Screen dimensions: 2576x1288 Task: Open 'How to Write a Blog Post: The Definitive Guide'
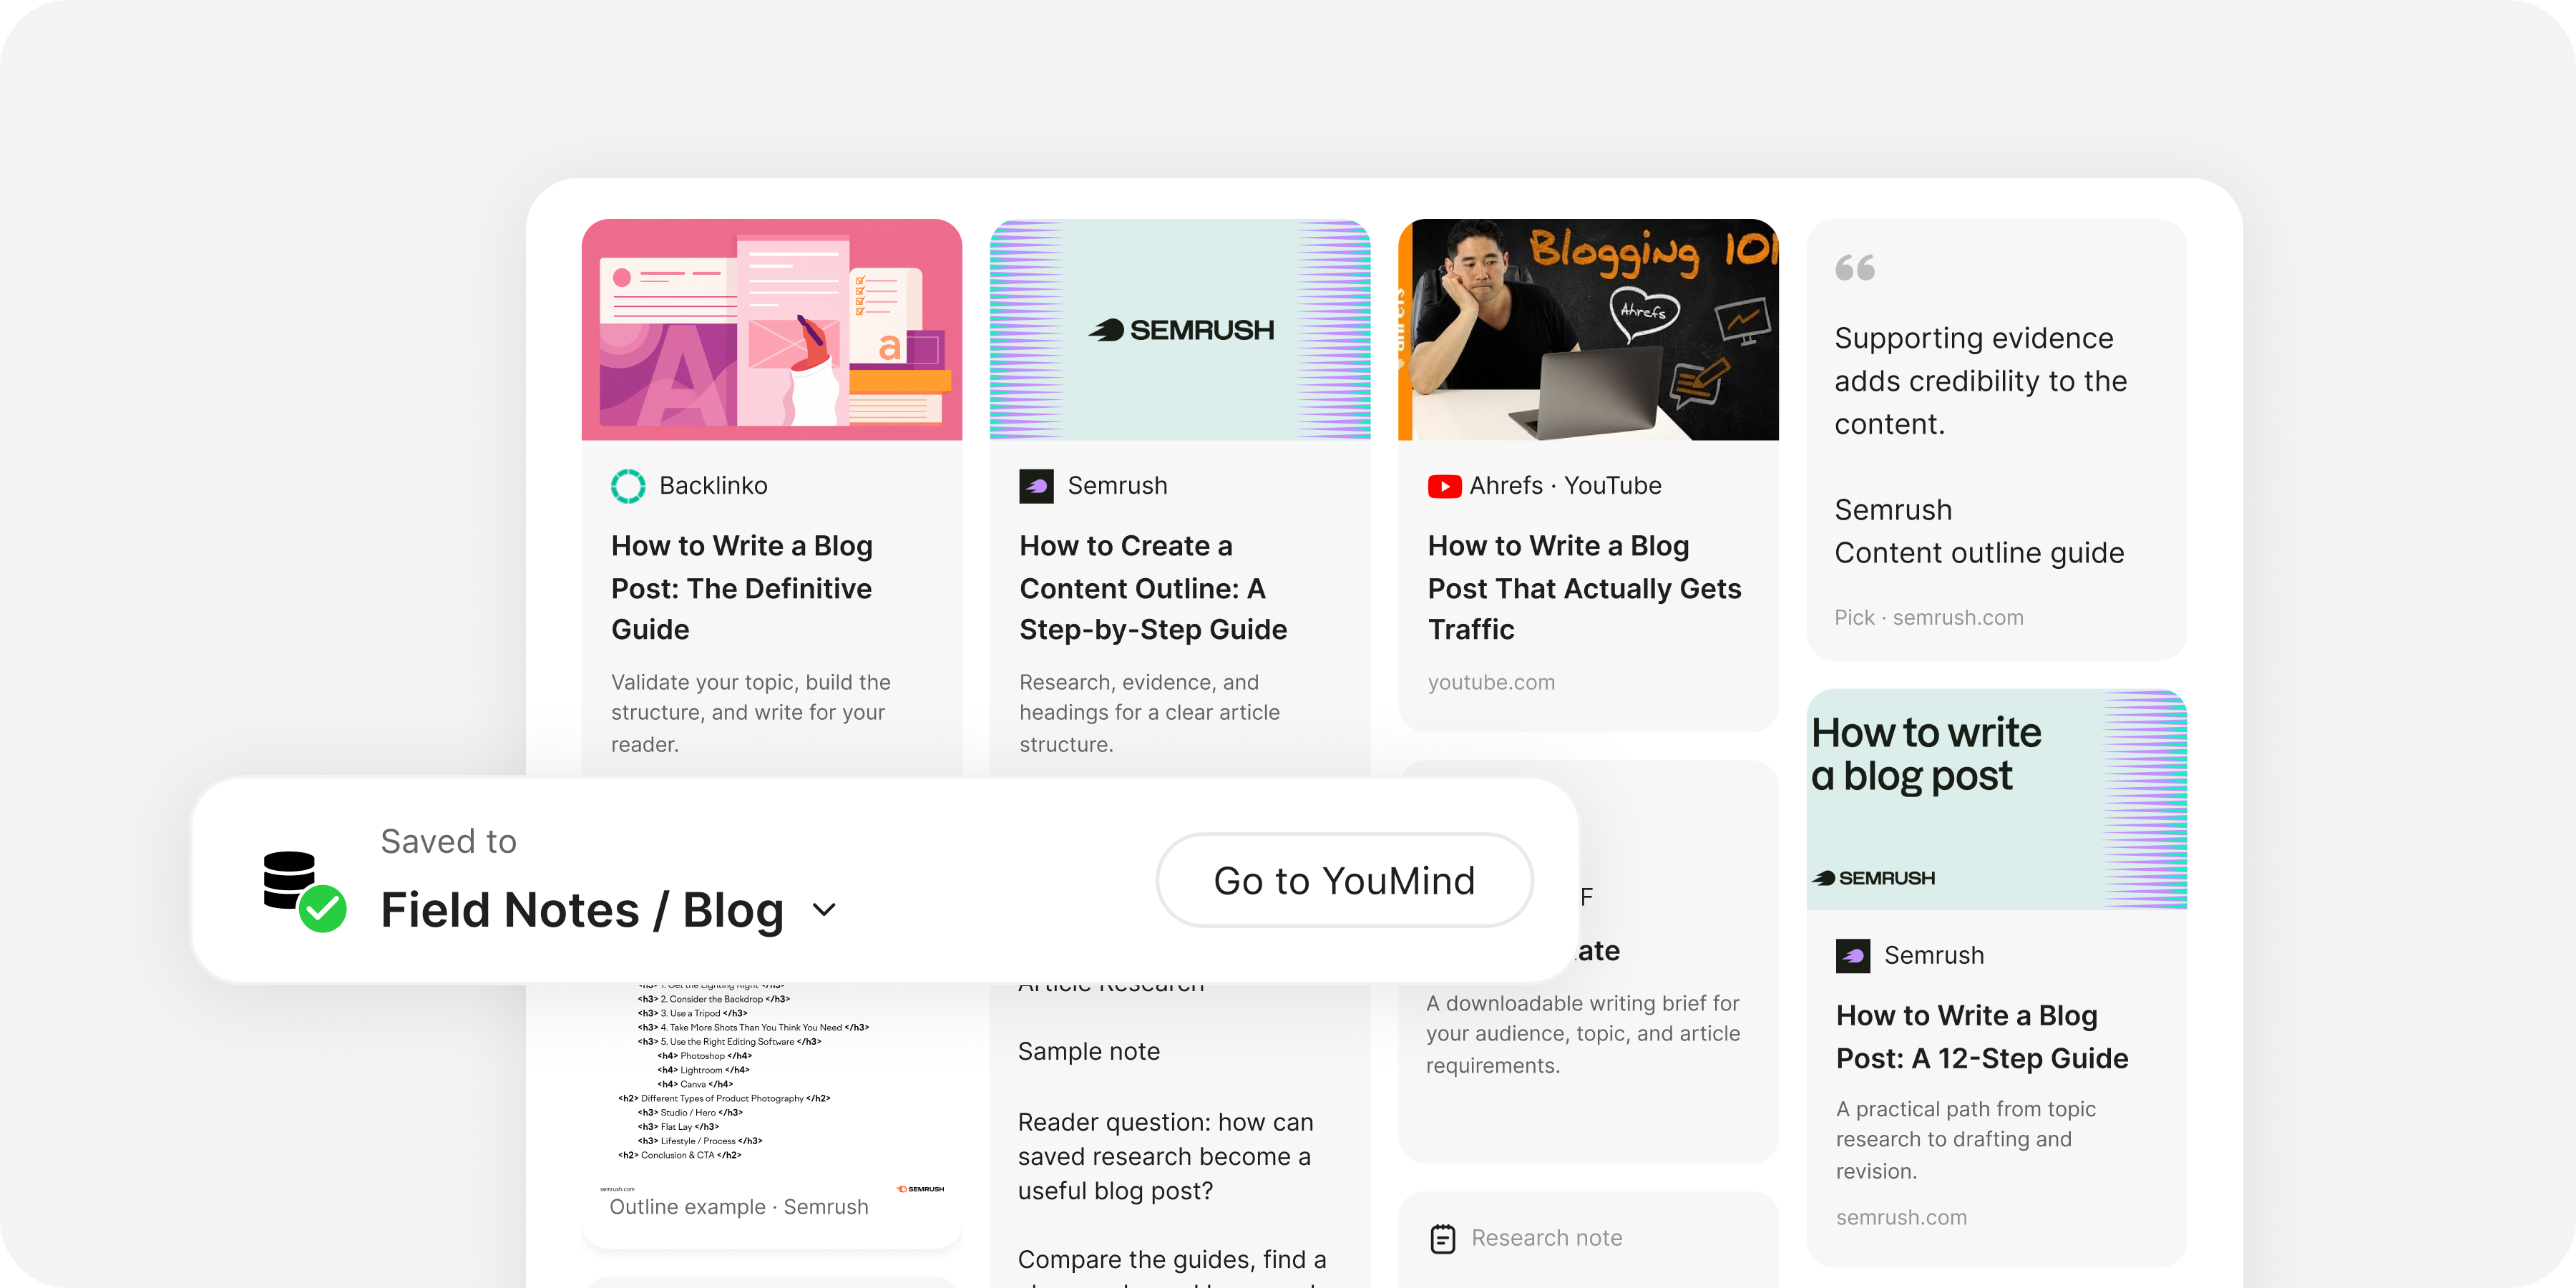coord(742,588)
